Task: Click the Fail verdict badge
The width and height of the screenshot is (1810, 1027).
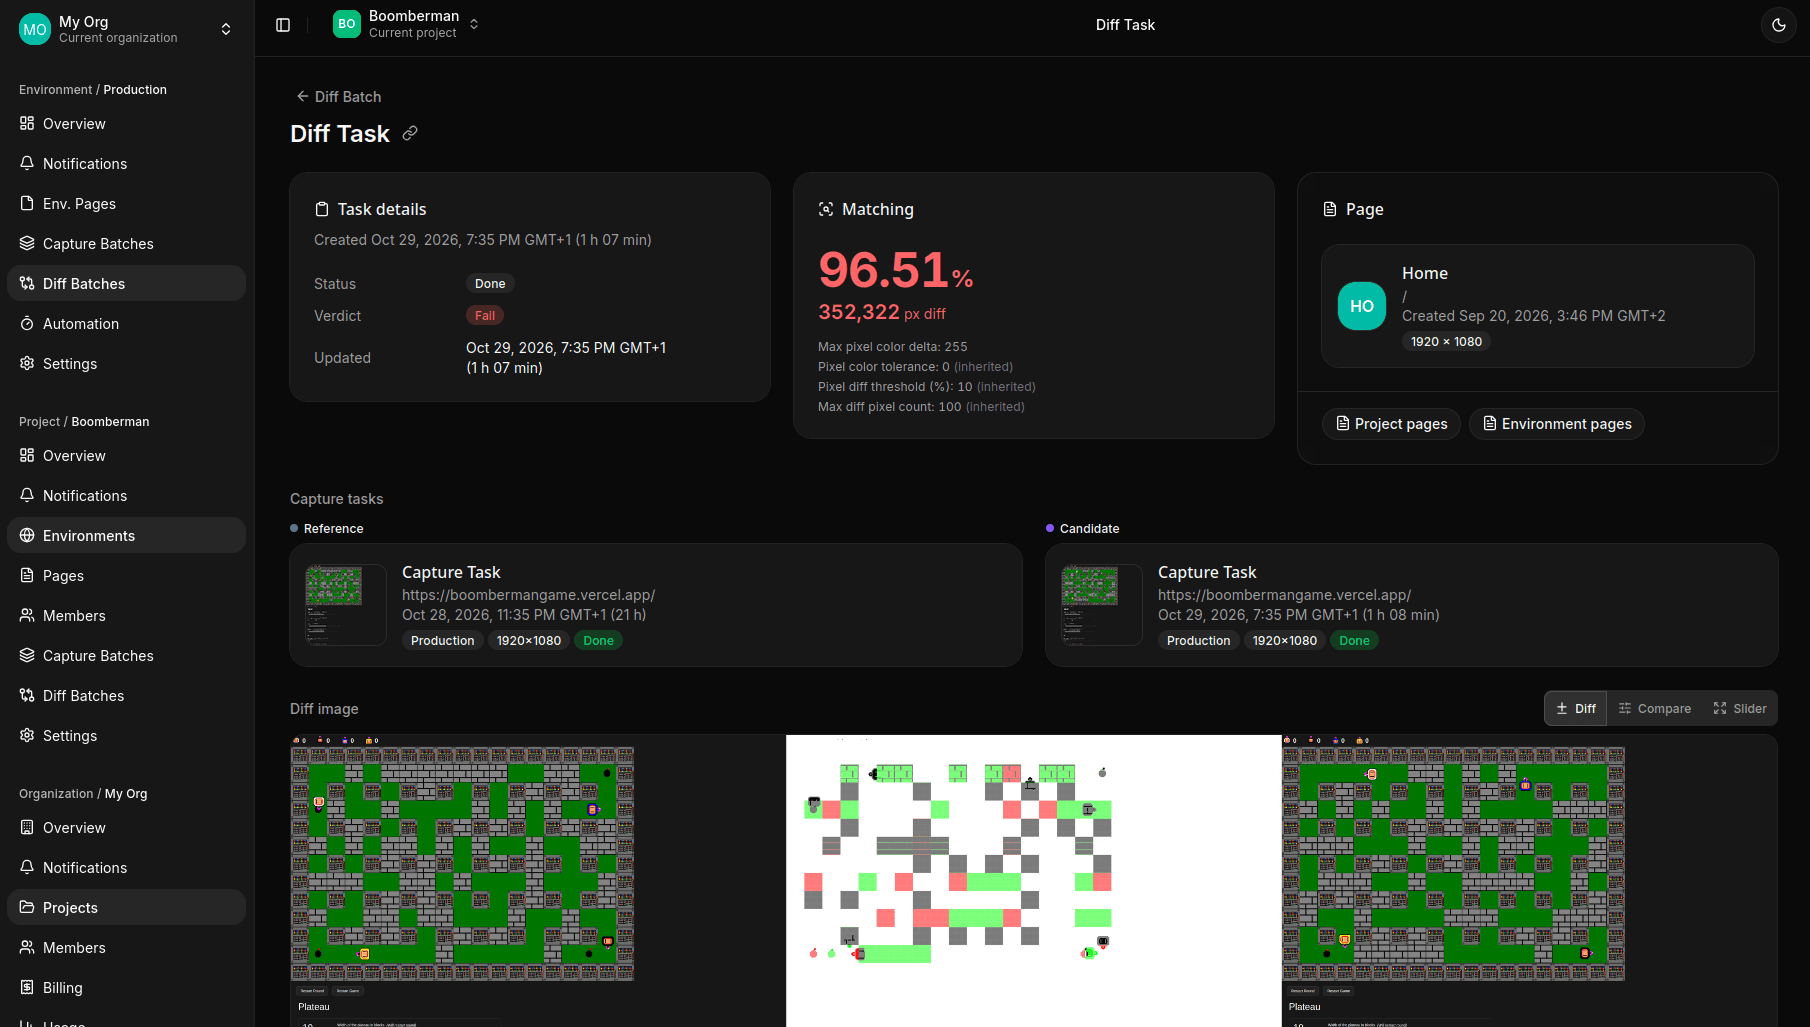Action: (485, 316)
